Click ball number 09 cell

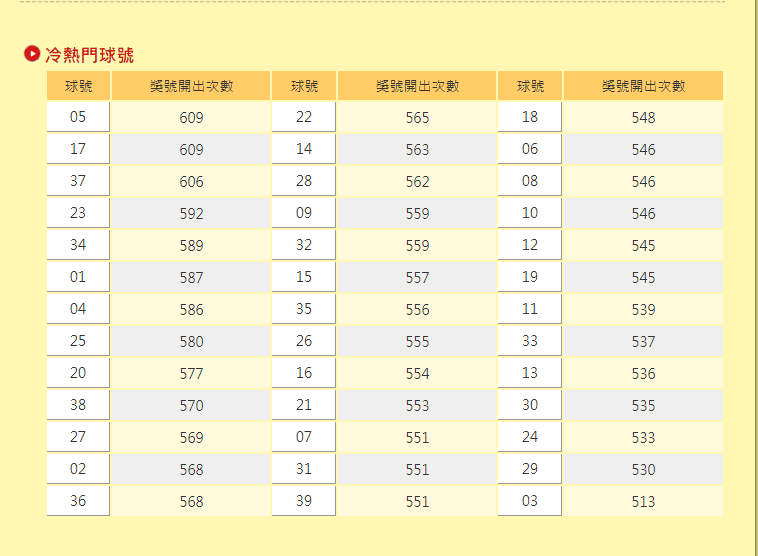pos(304,212)
